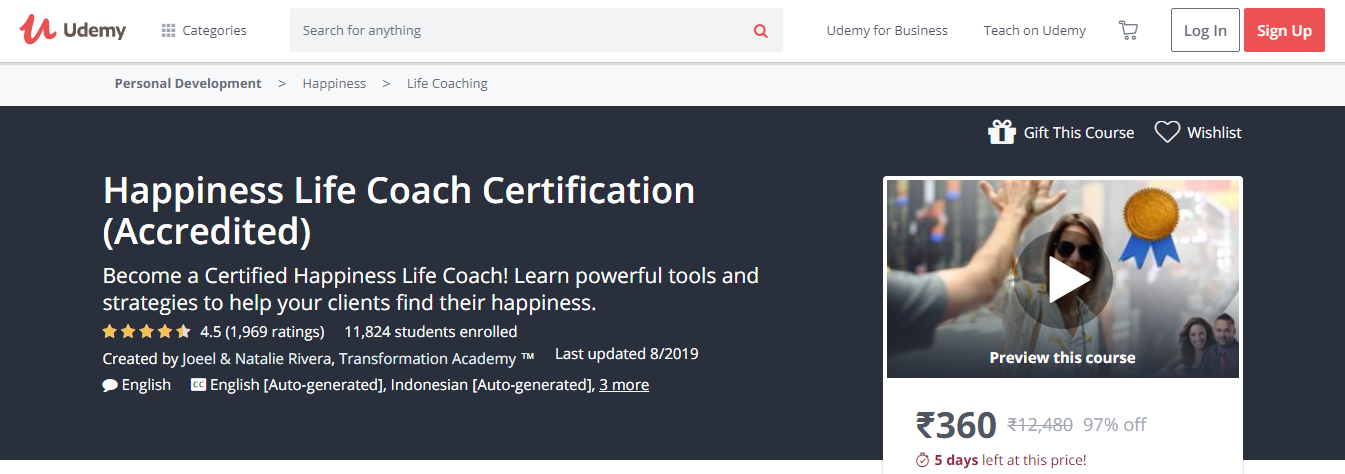Click the closed captions CC icon
This screenshot has width=1345, height=474.
click(198, 385)
